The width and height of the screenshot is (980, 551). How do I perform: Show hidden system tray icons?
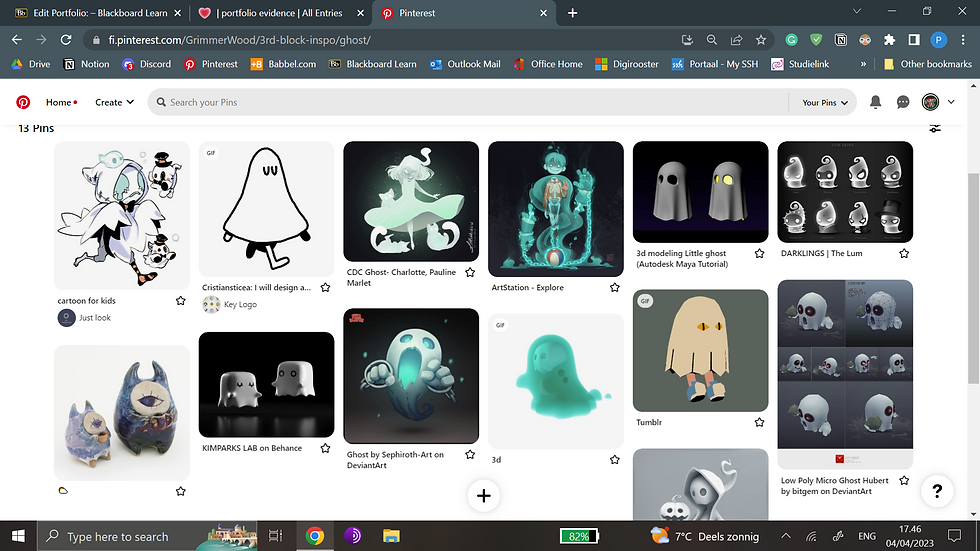pyautogui.click(x=786, y=536)
